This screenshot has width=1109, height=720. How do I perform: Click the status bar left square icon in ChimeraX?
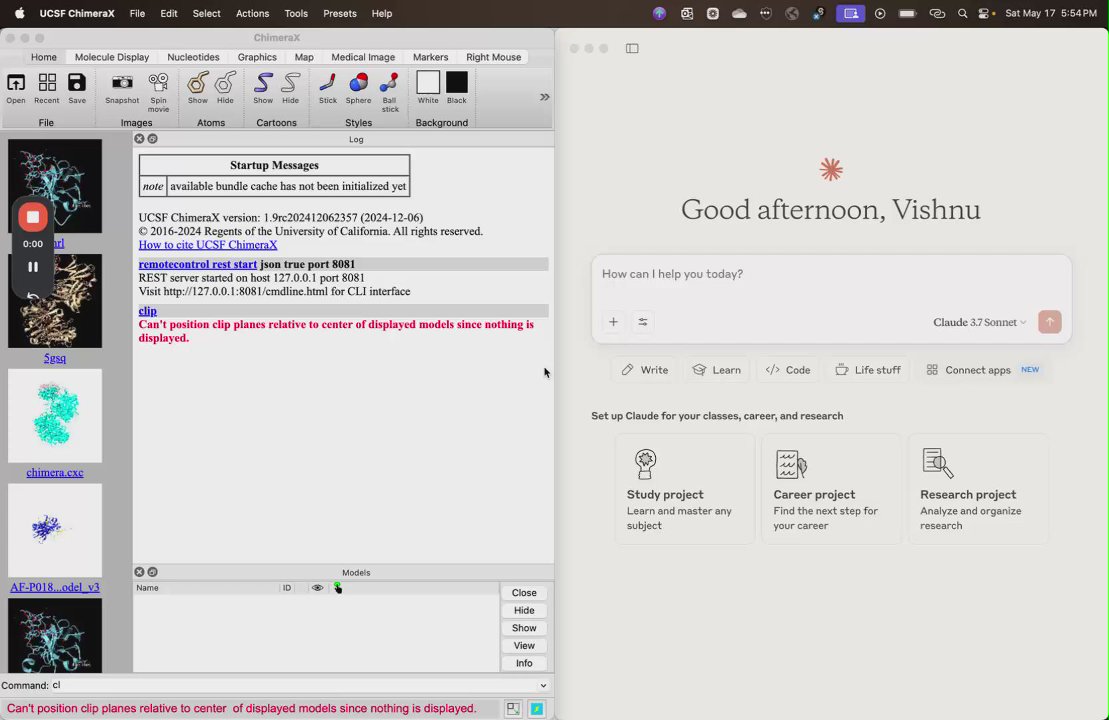pyautogui.click(x=513, y=709)
